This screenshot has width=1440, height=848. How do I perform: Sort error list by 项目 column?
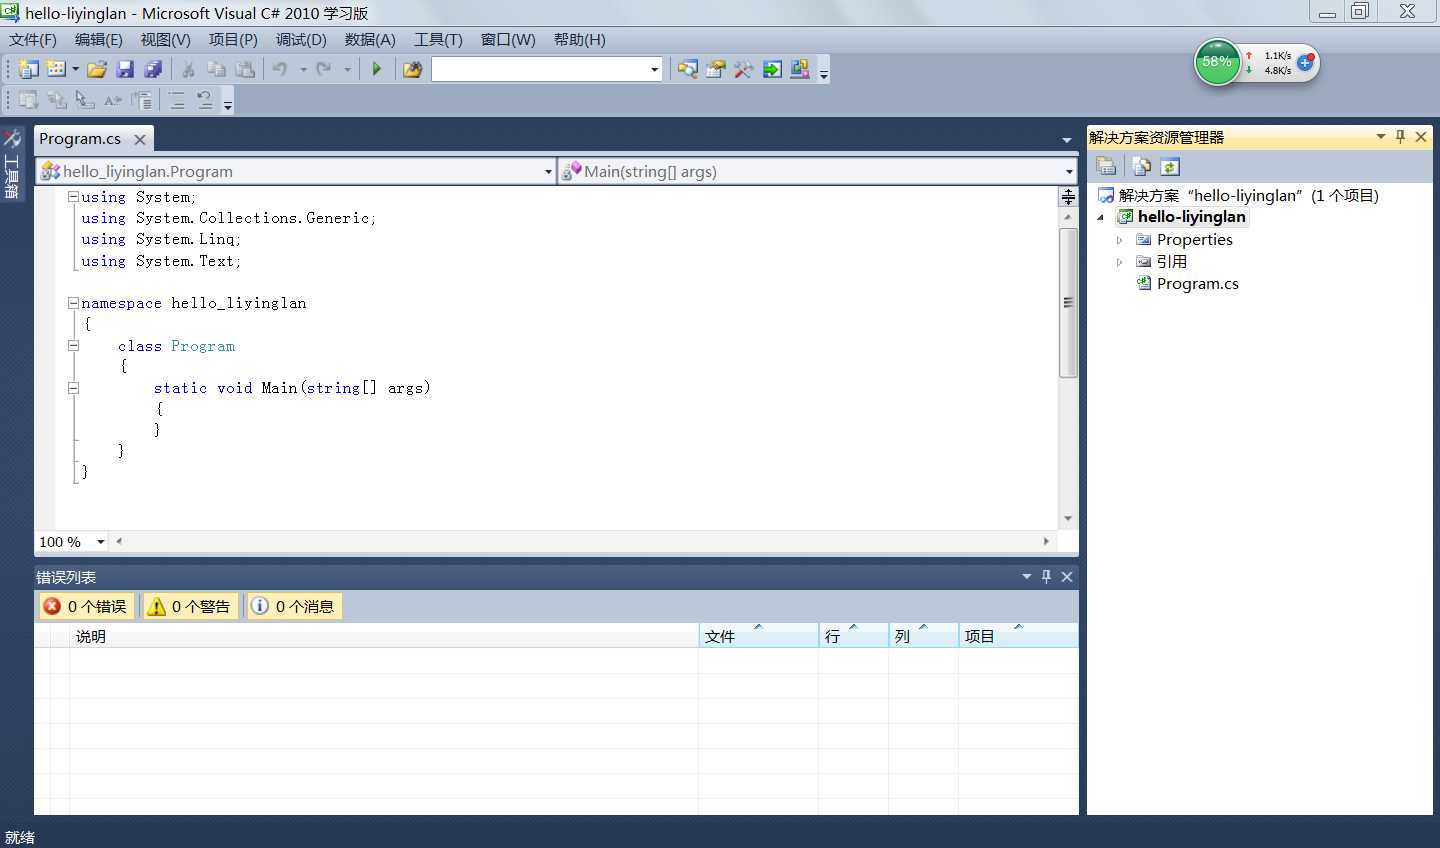click(x=1018, y=636)
